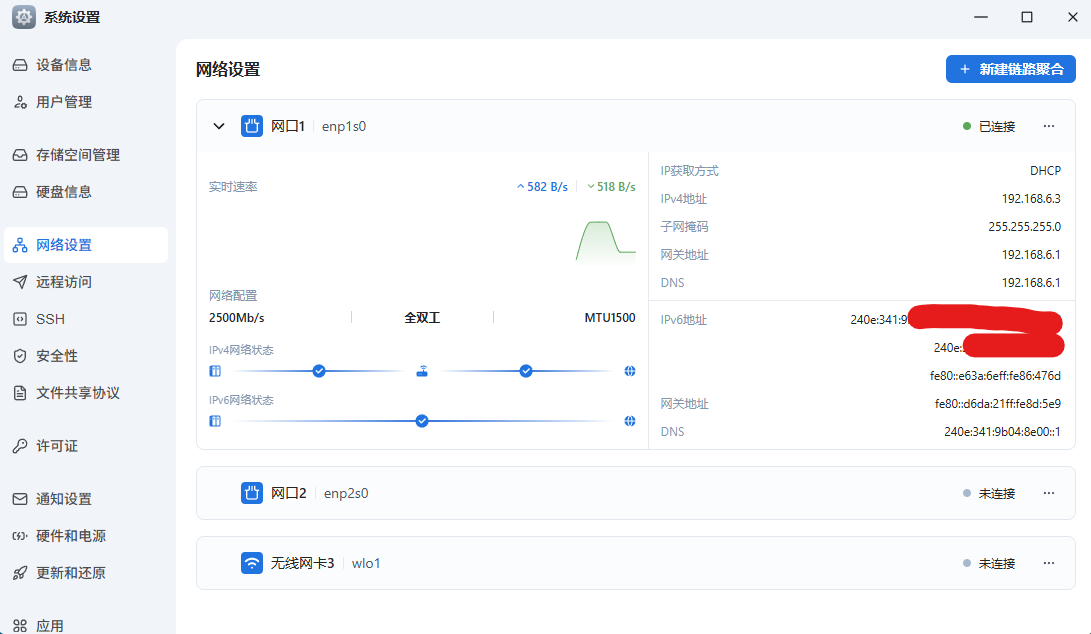Viewport: 1091px width, 634px height.
Task: Click the 未连接 status of 网口2
Action: pyautogui.click(x=989, y=493)
